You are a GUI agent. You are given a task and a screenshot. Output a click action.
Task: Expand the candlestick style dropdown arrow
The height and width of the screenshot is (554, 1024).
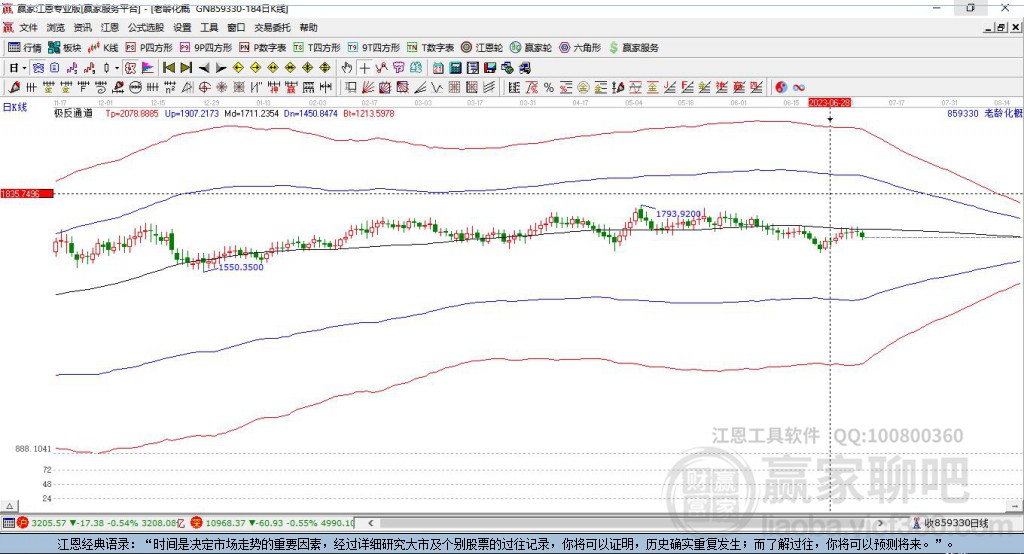point(116,68)
